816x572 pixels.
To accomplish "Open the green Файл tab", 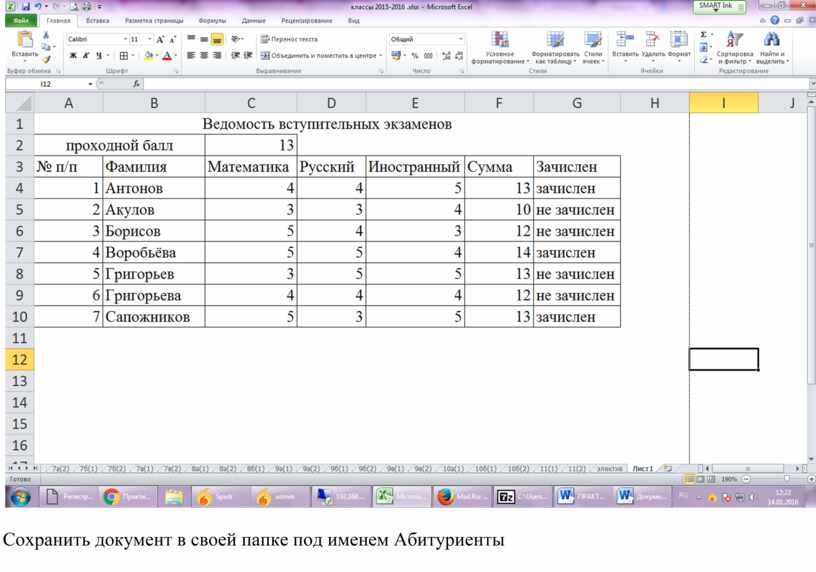I will (x=21, y=20).
